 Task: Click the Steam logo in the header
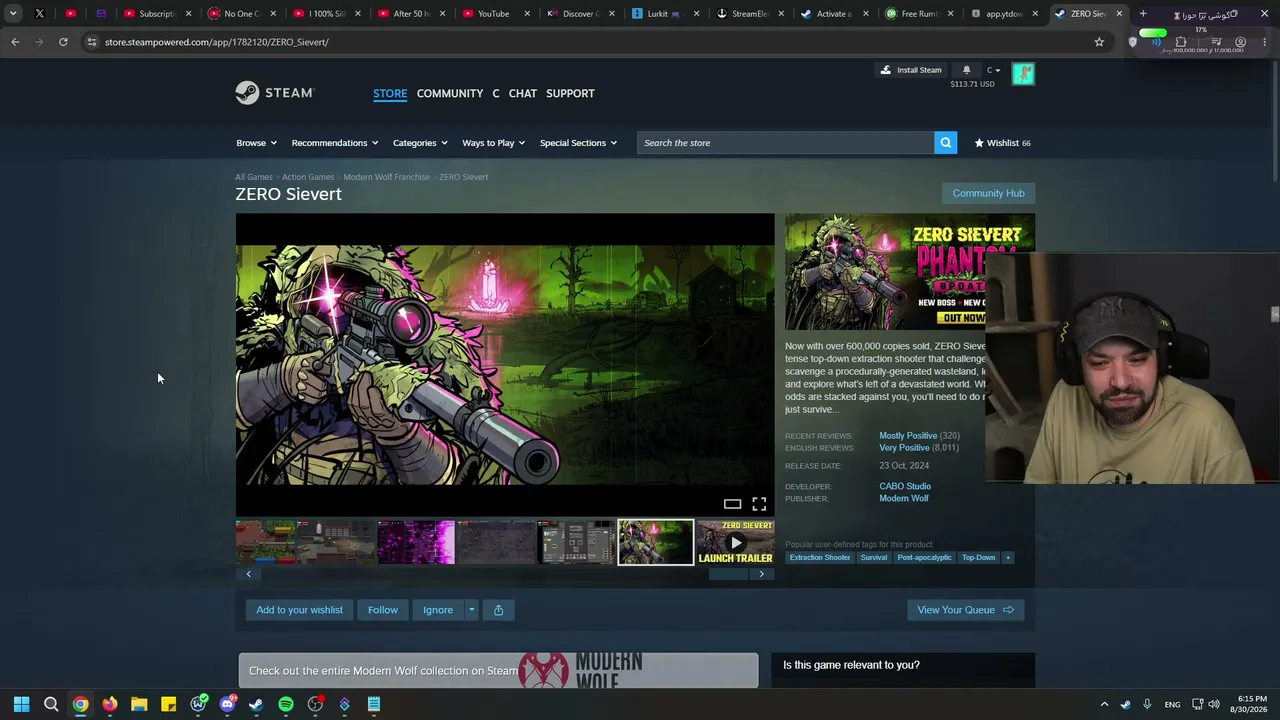275,93
